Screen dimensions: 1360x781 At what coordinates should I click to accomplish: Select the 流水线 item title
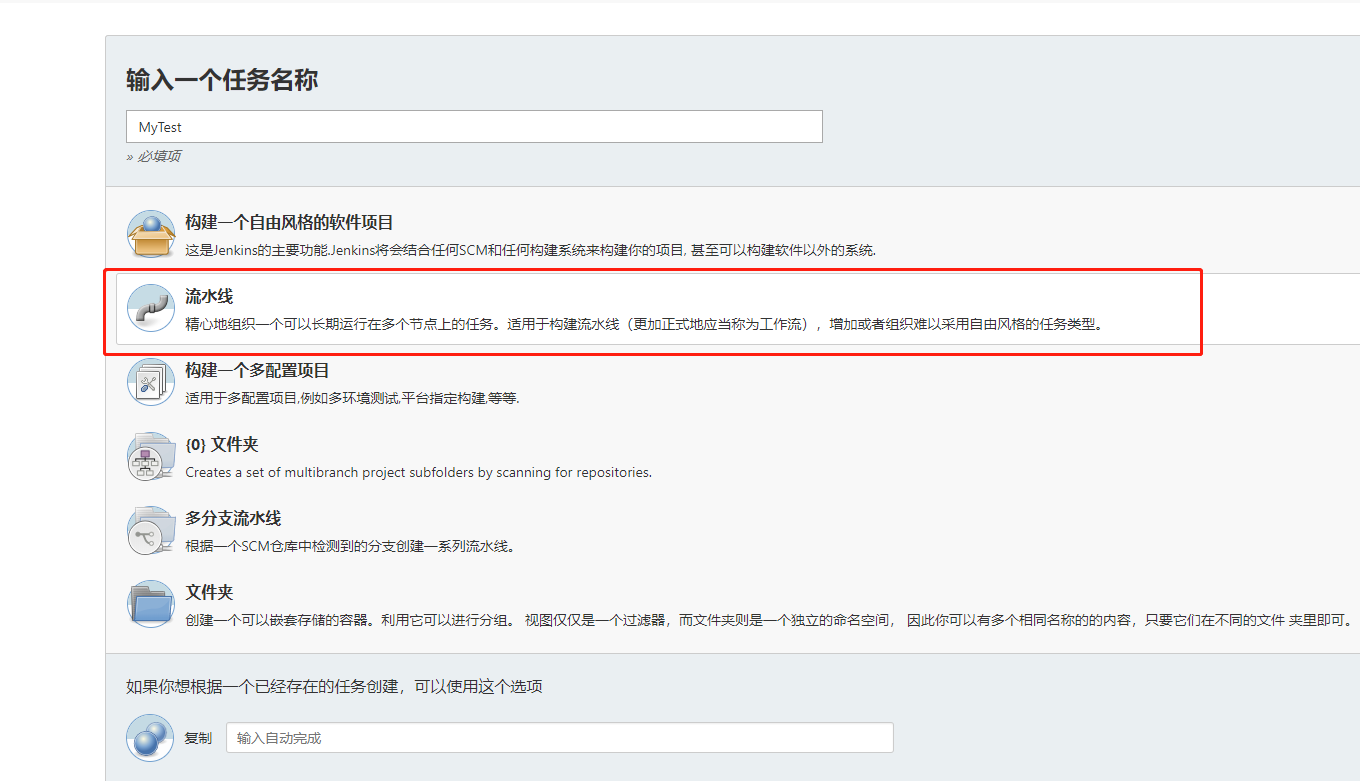tap(209, 296)
